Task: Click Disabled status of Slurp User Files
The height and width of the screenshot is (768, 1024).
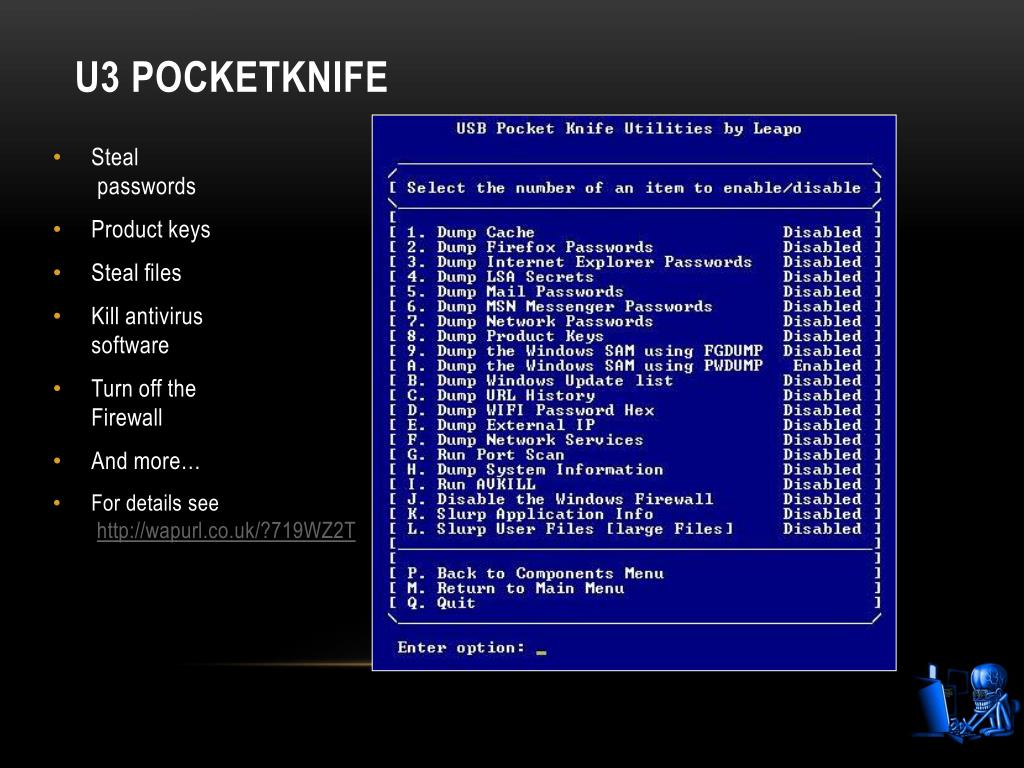Action: tap(822, 529)
